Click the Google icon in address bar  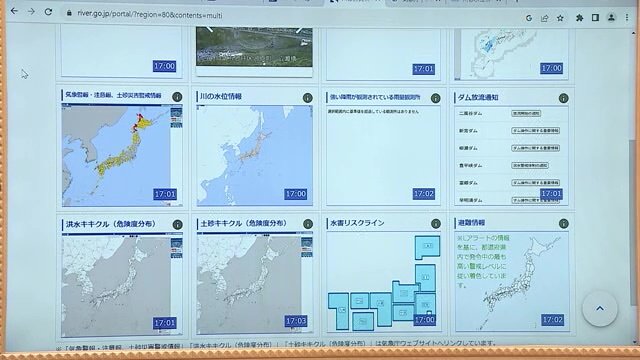(529, 18)
